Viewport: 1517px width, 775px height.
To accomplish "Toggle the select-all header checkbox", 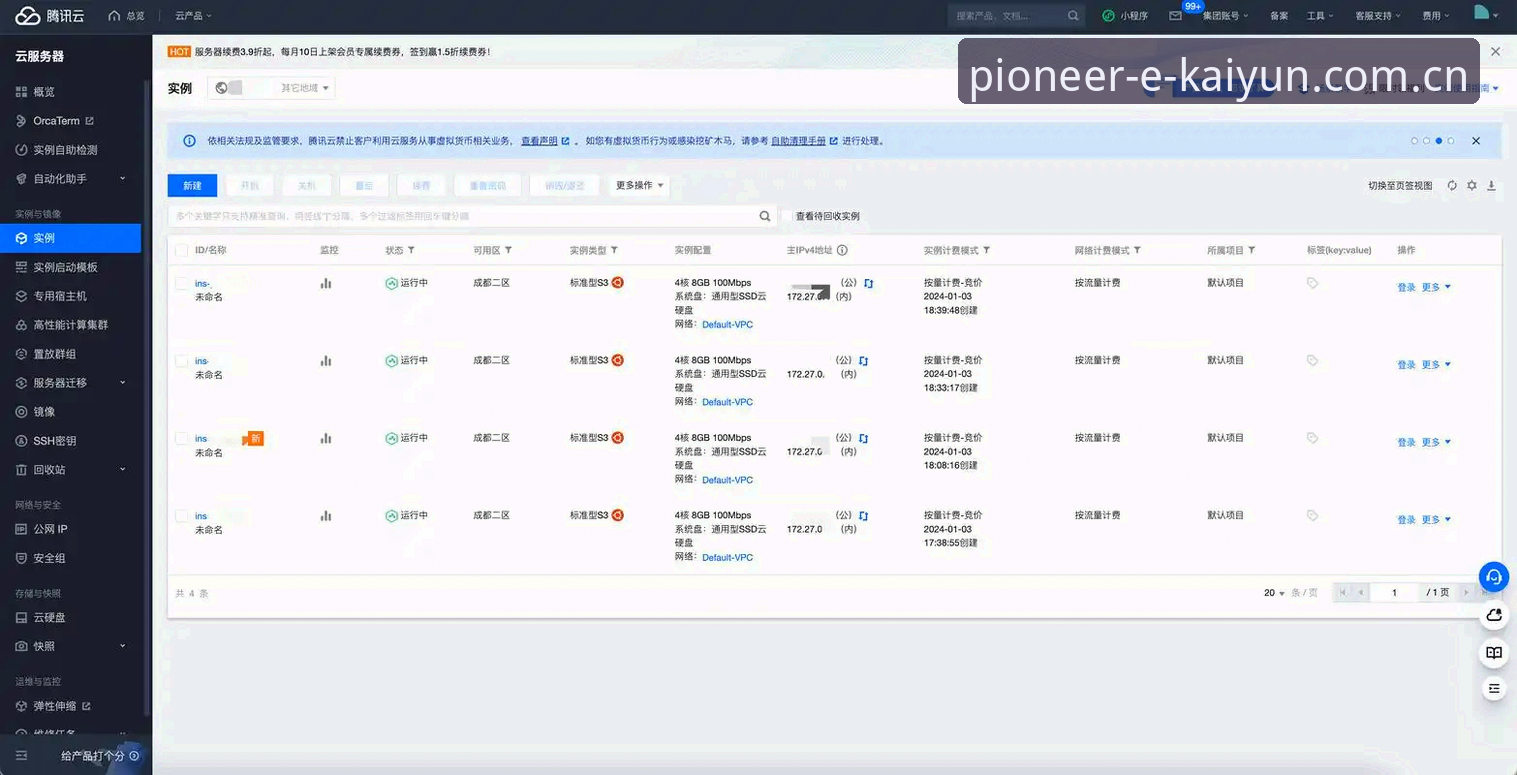I will click(x=181, y=250).
